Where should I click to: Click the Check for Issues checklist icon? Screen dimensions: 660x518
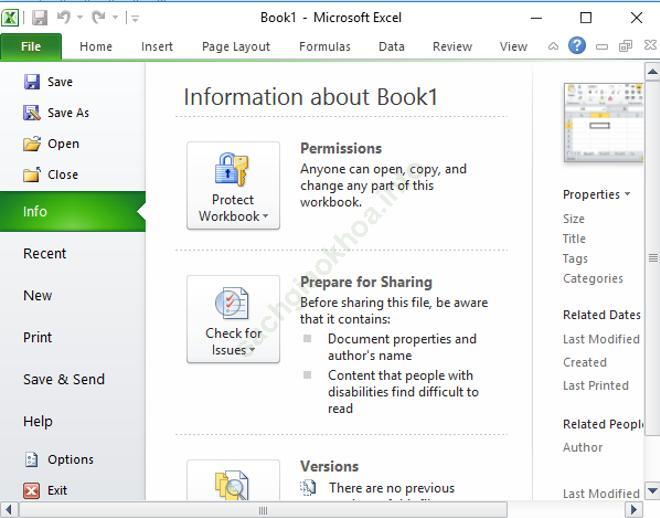[232, 303]
